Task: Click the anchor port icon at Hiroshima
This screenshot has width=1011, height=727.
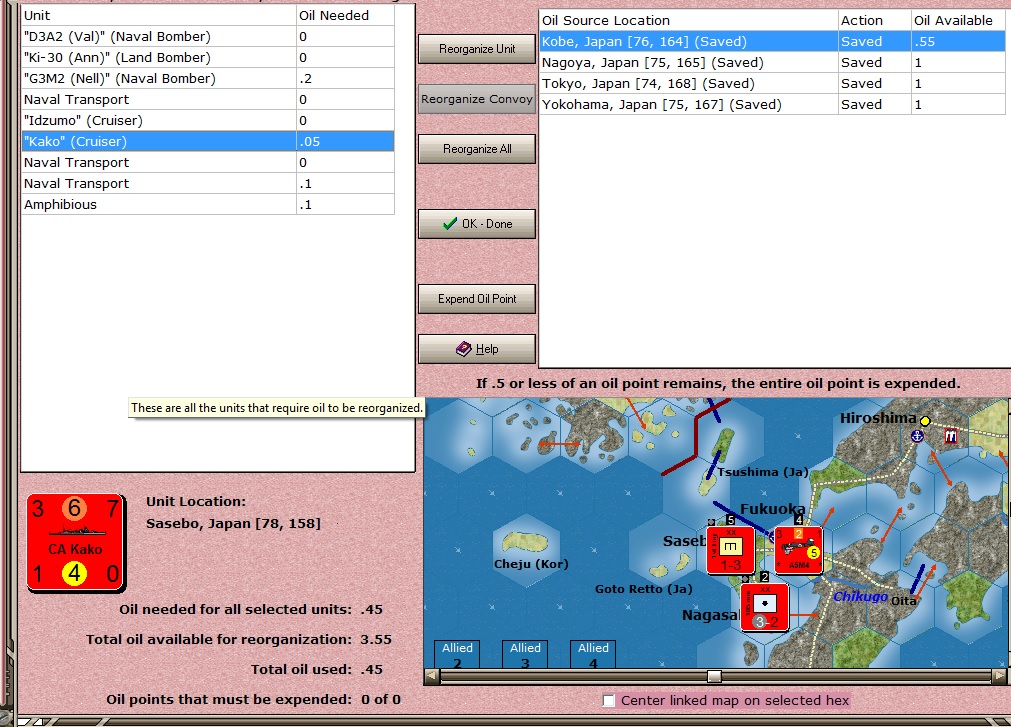Action: [x=917, y=436]
